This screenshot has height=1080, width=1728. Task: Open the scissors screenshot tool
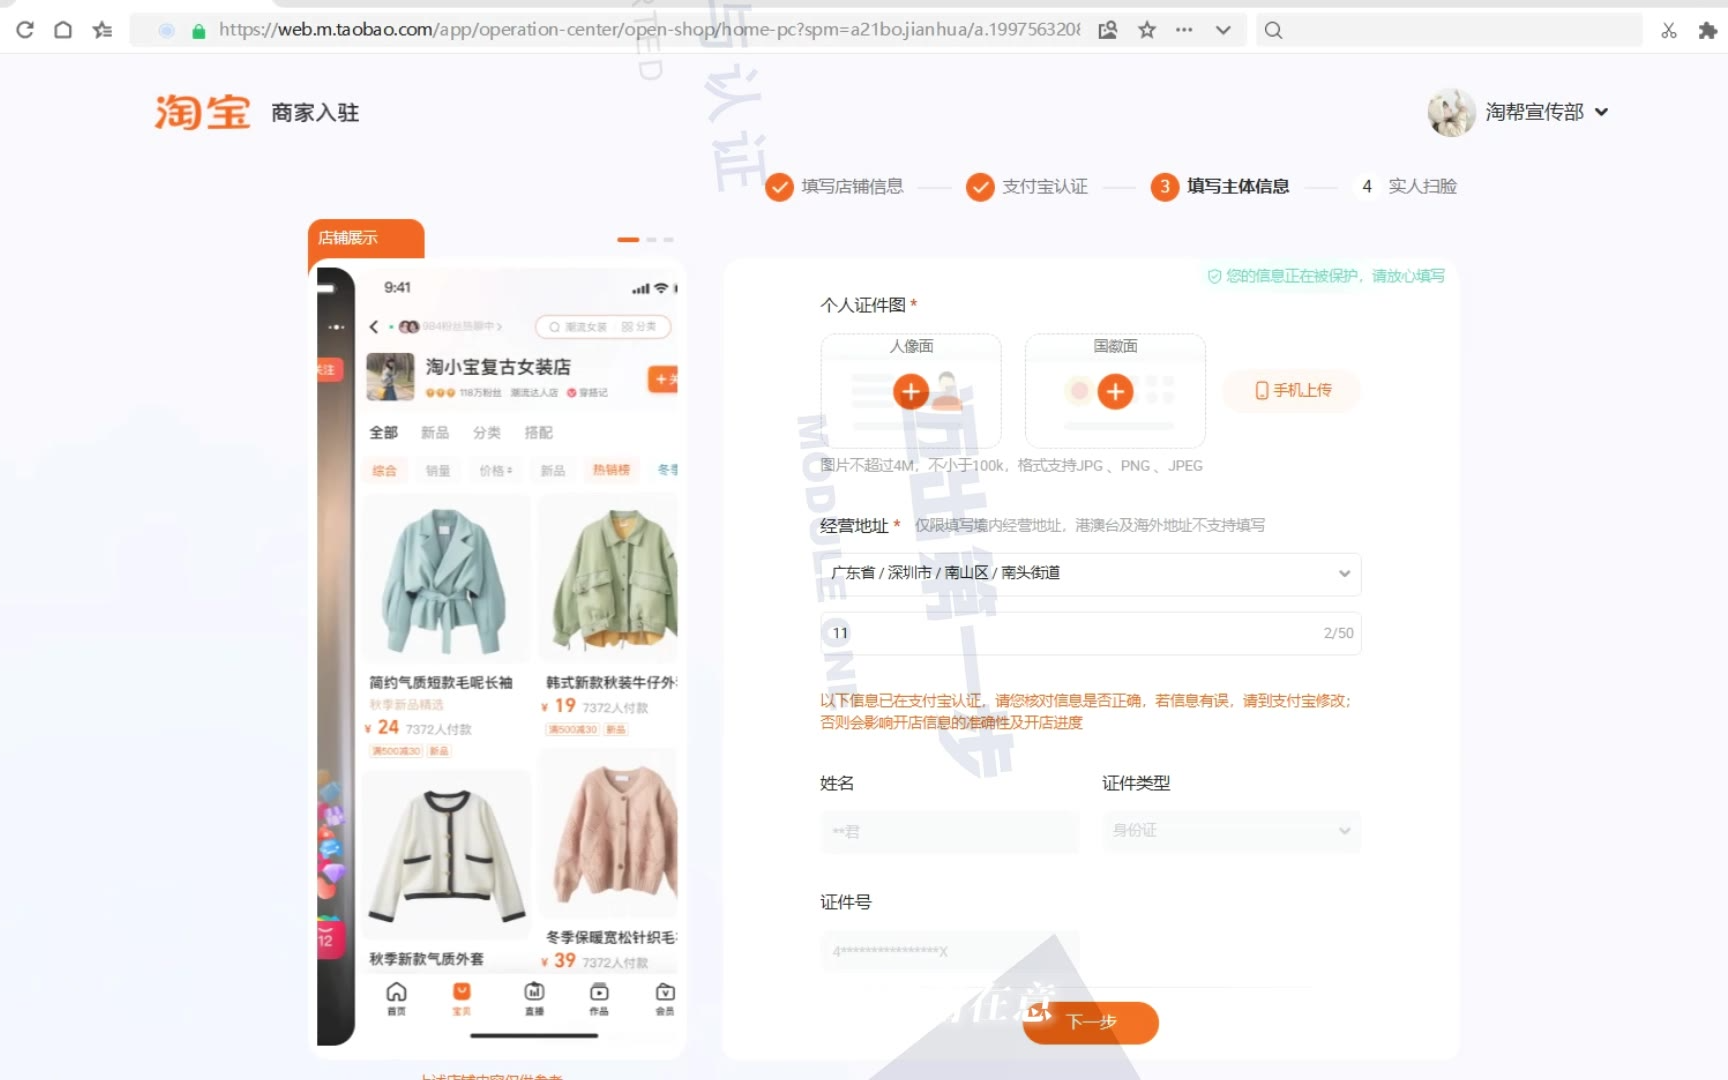tap(1669, 30)
